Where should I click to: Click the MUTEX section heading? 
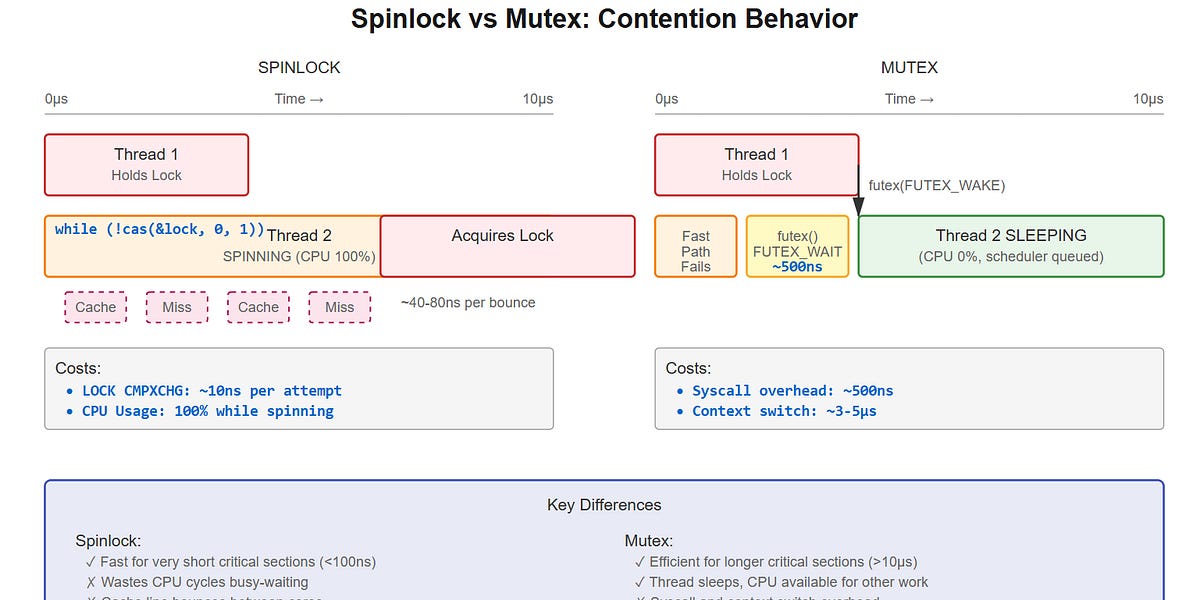pos(909,68)
